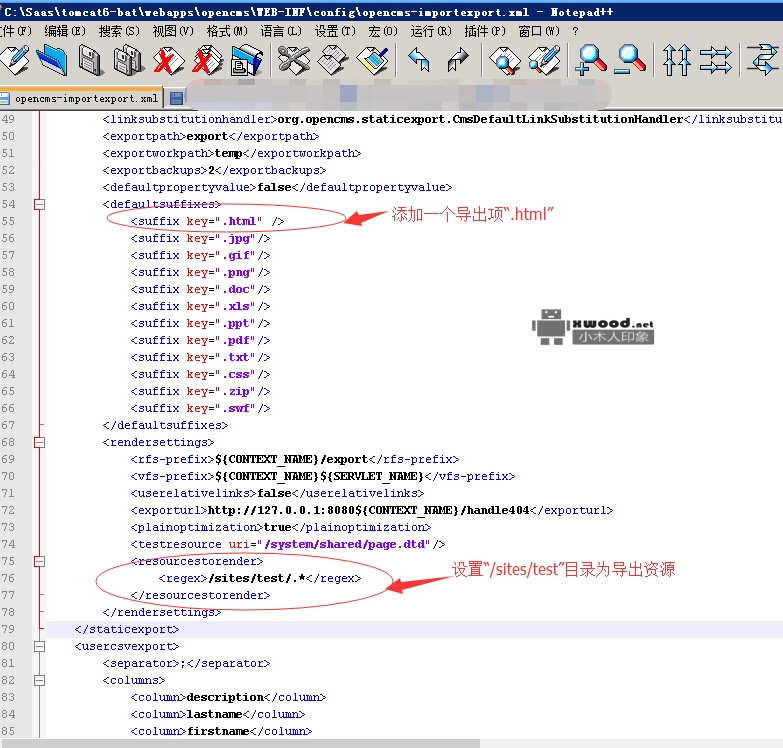Collapse the defaultsuffixes fold at line 54
783x748 pixels.
(39, 204)
